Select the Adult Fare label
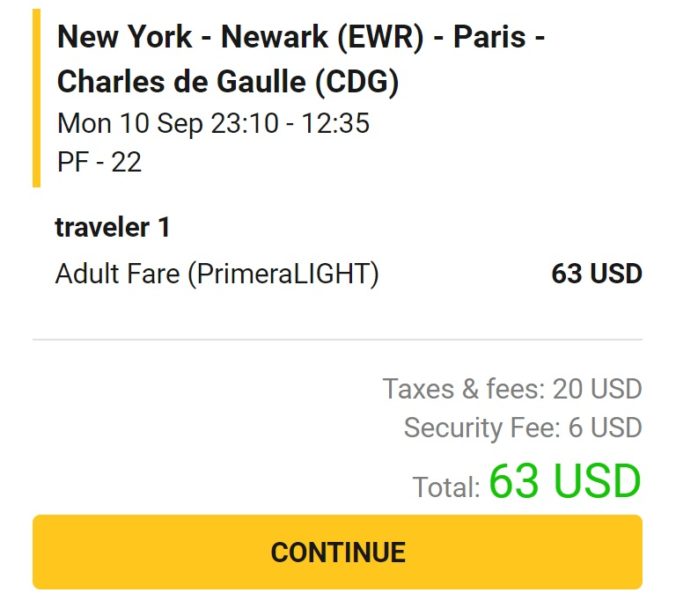 point(116,273)
